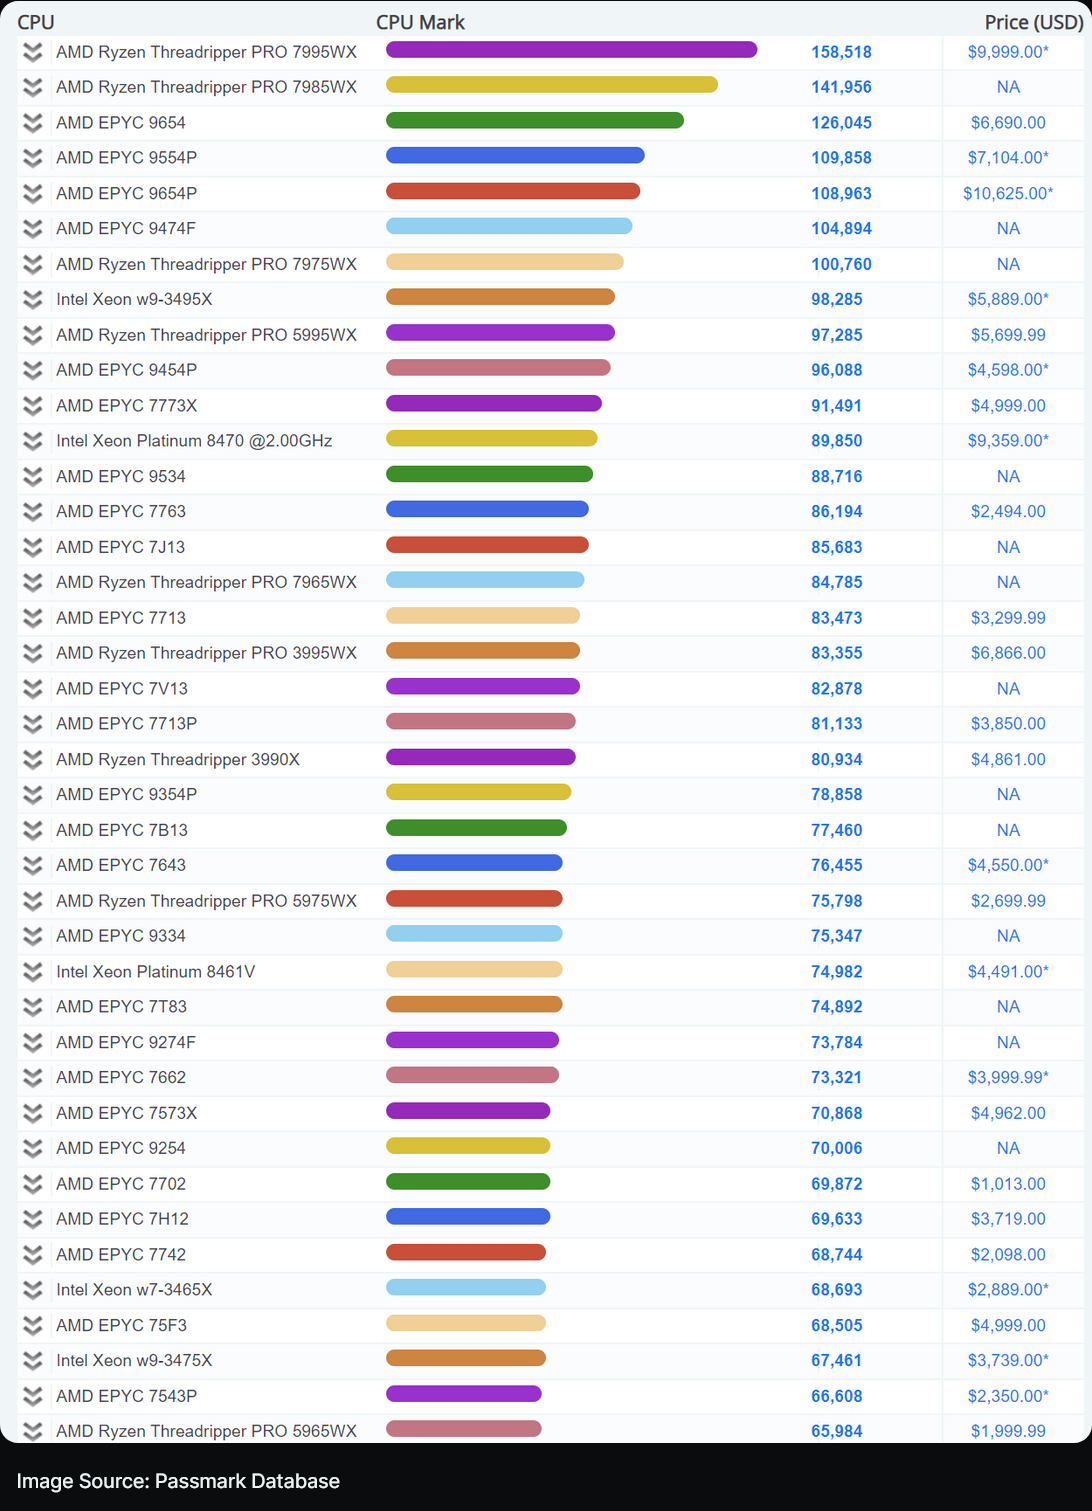The image size is (1092, 1511).
Task: Open AMD Ryzen Threadripper PRO 7965WX link
Action: point(206,582)
